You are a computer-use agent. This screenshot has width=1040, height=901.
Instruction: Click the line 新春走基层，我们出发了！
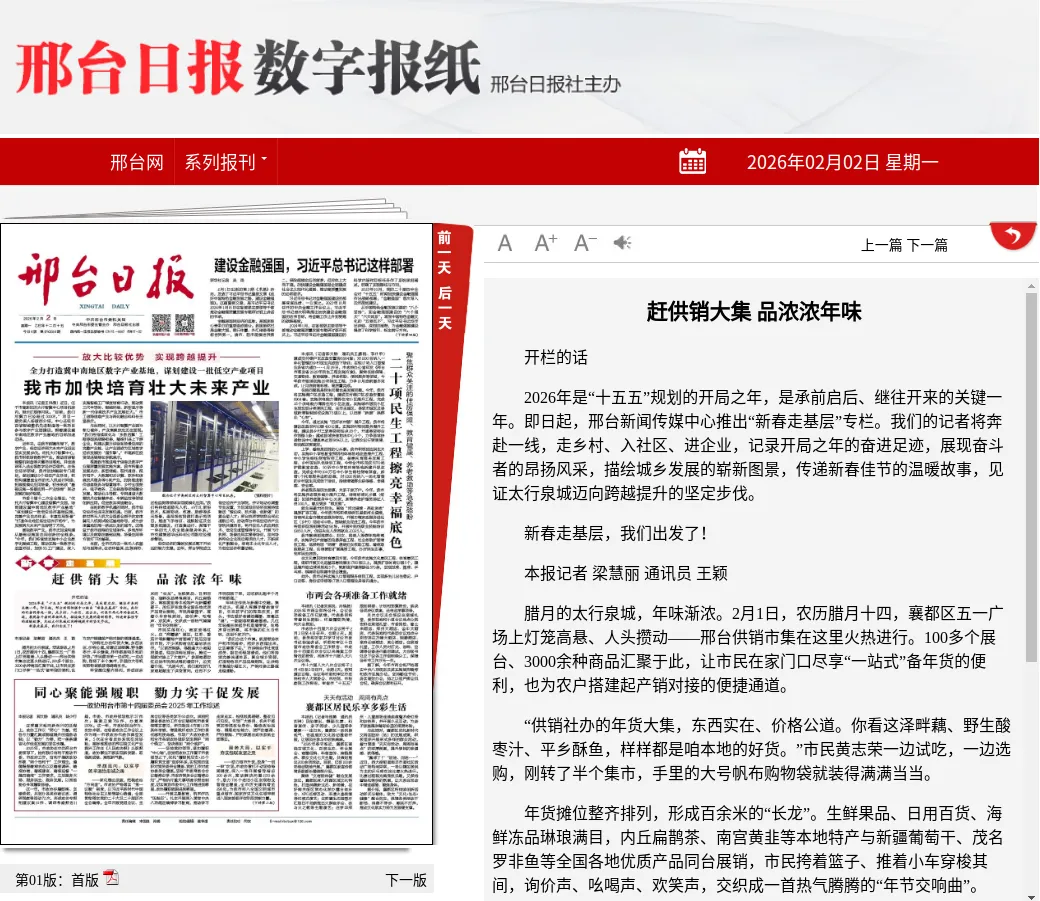pos(616,533)
